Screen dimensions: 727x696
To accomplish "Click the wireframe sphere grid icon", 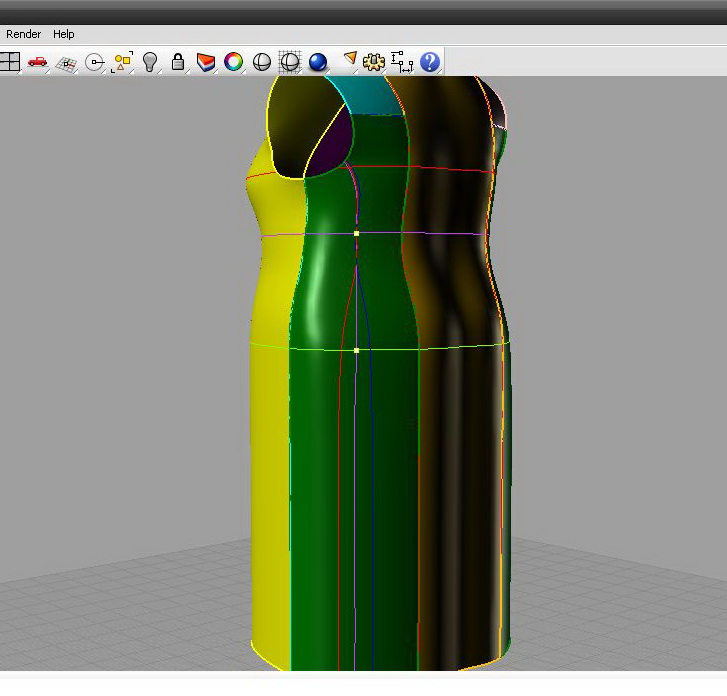I will [289, 62].
